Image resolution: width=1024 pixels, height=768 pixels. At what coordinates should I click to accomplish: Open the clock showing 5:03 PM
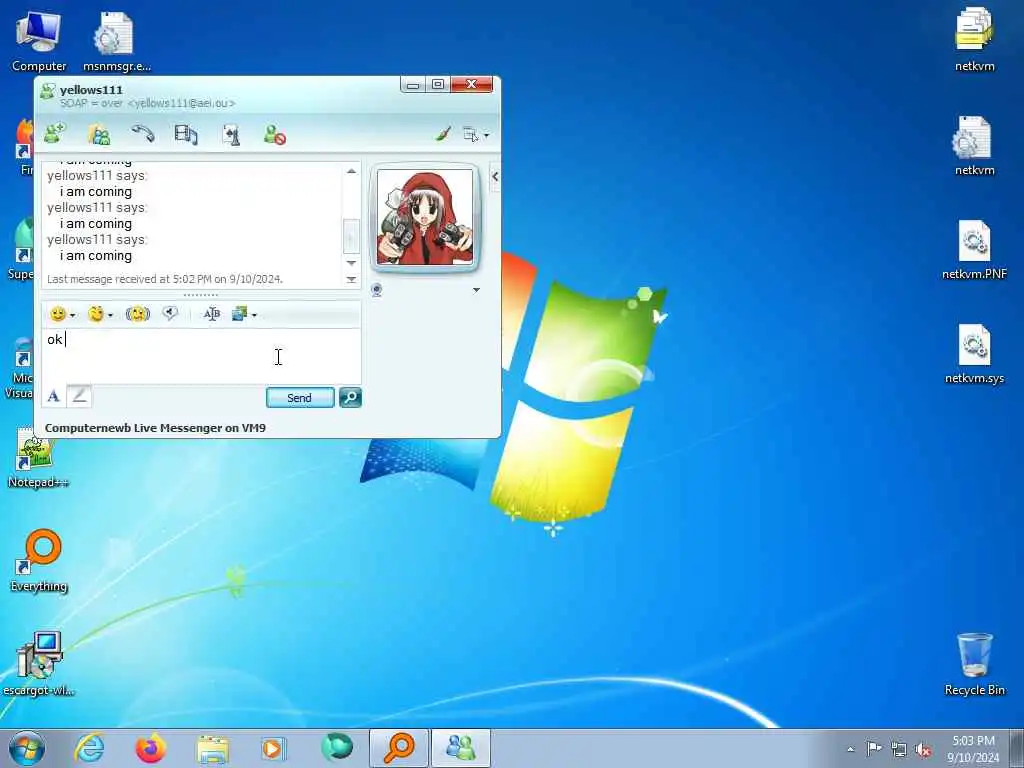coord(973,749)
